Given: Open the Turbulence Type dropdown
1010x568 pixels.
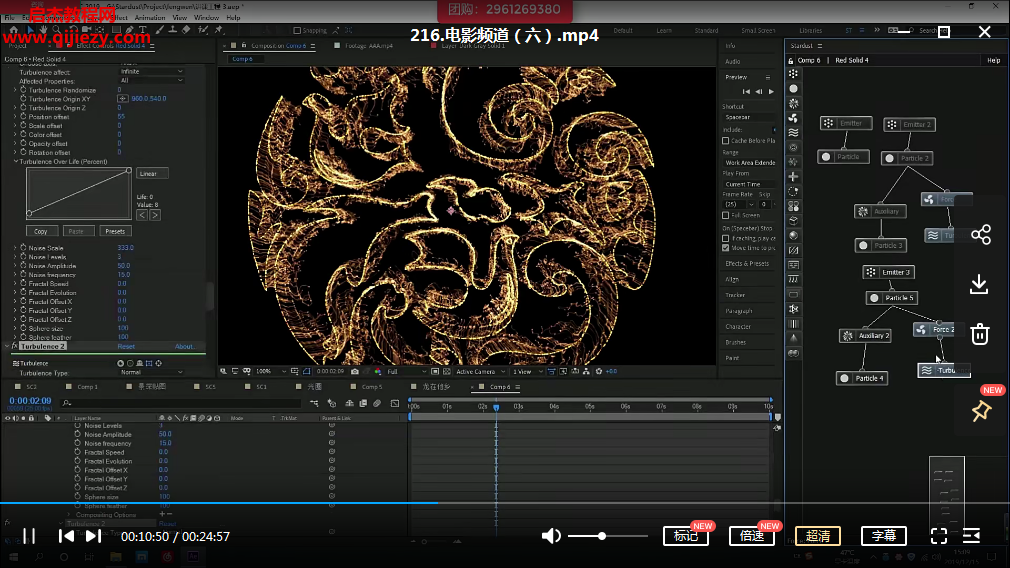Looking at the screenshot, I should pyautogui.click(x=151, y=372).
